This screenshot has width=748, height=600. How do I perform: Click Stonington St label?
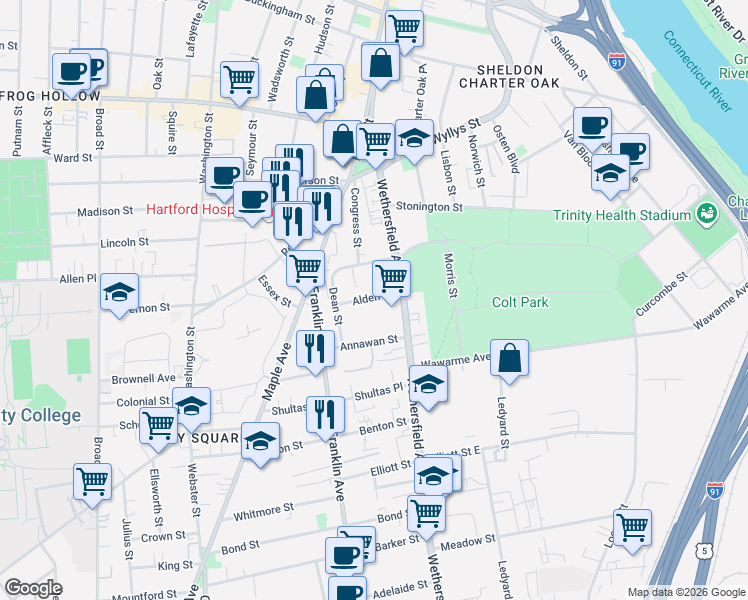(x=429, y=207)
